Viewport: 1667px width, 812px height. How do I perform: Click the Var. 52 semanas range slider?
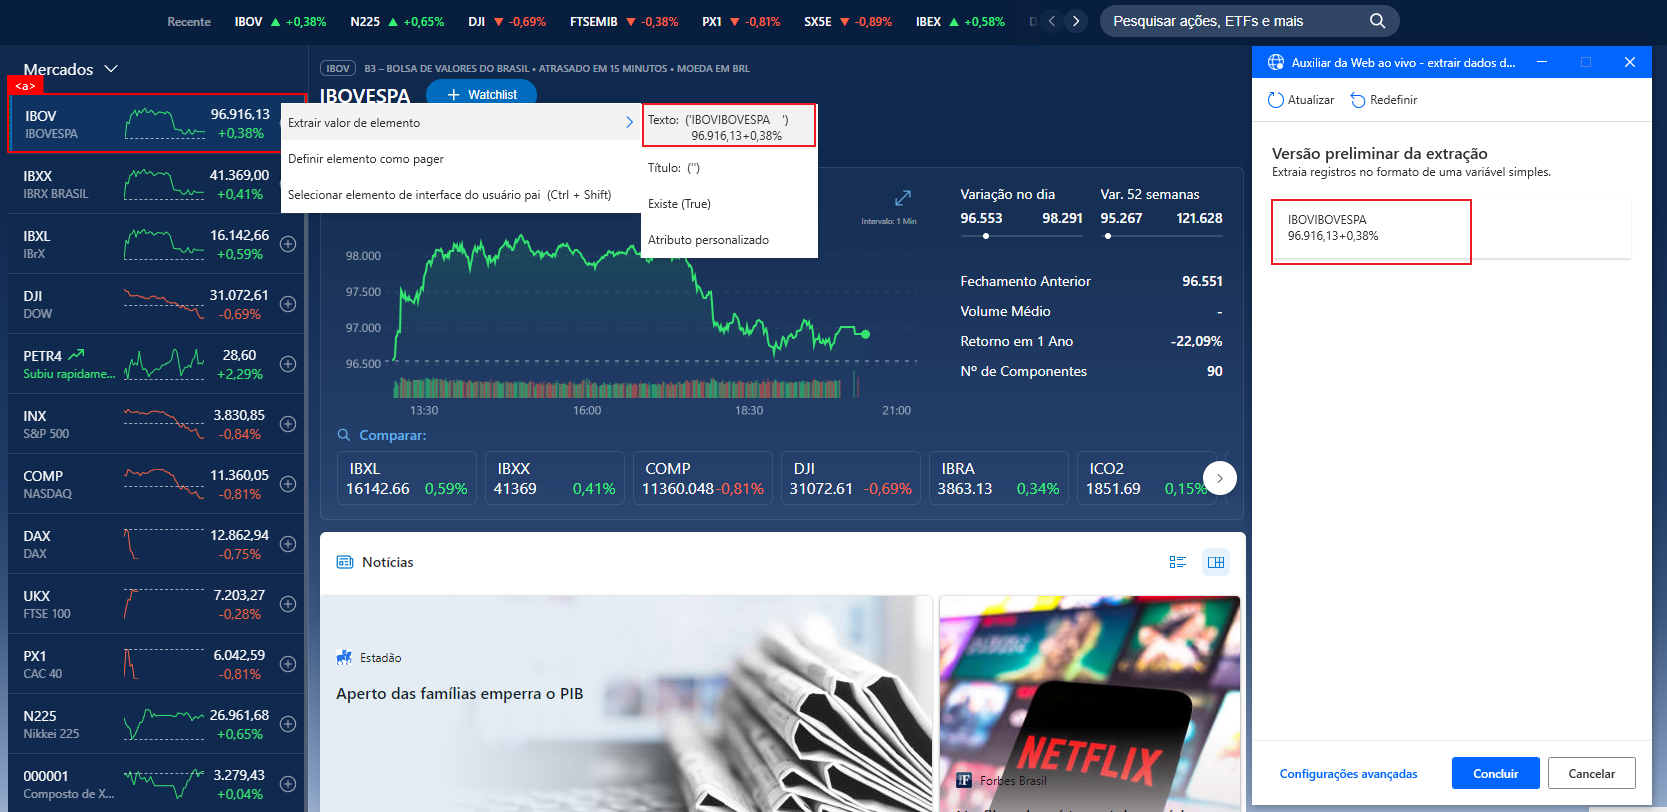coord(1161,236)
